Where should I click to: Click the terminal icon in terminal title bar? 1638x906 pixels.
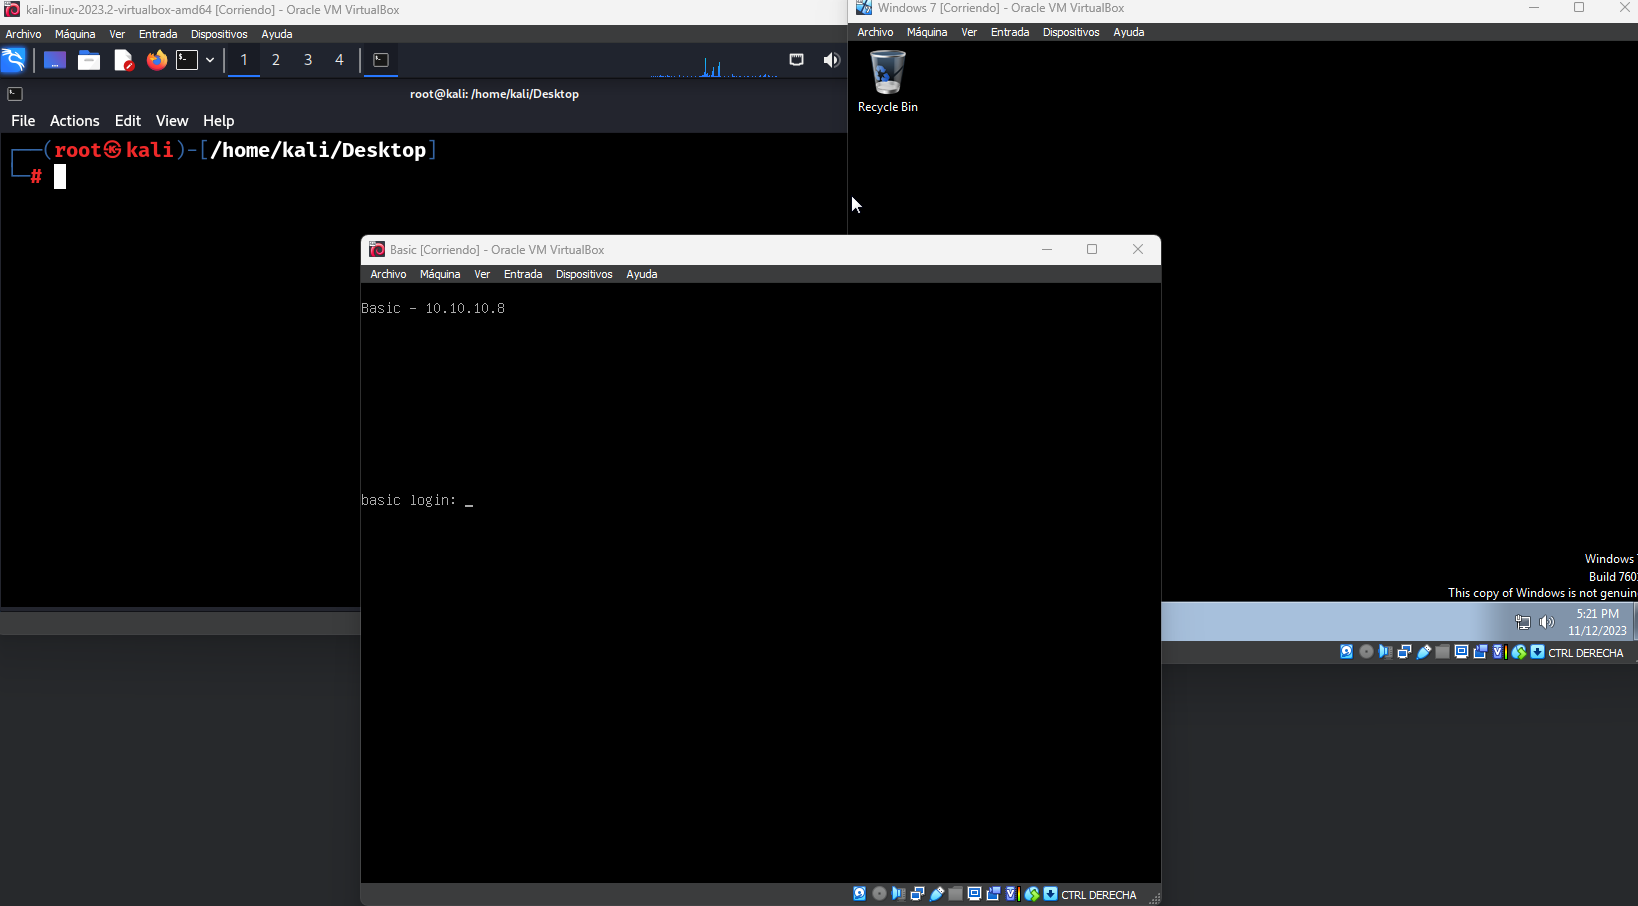point(15,94)
